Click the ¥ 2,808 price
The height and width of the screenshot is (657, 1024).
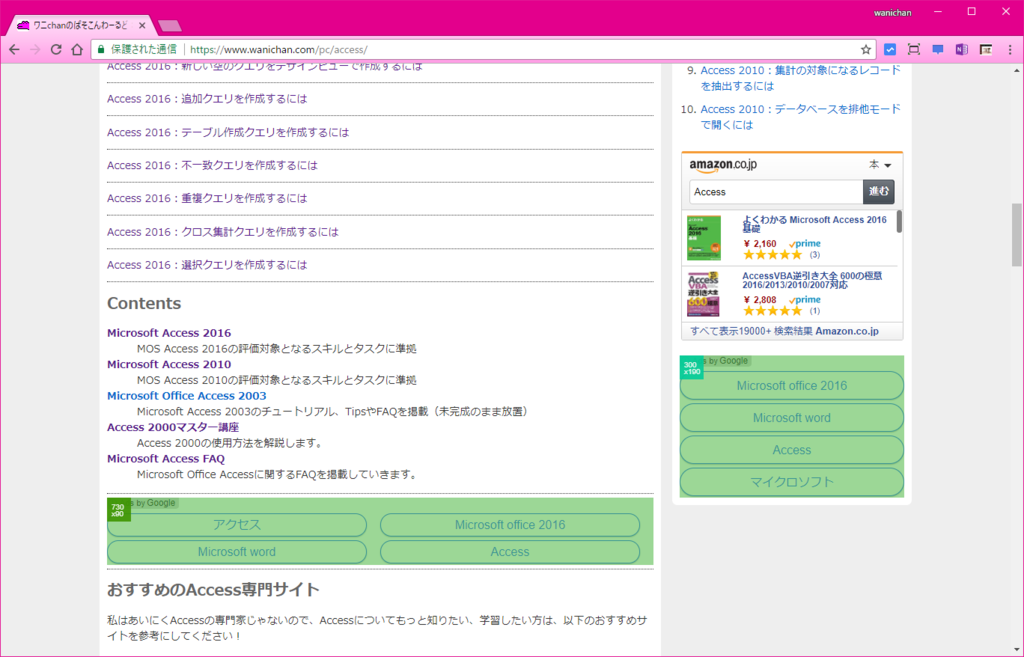[760, 300]
